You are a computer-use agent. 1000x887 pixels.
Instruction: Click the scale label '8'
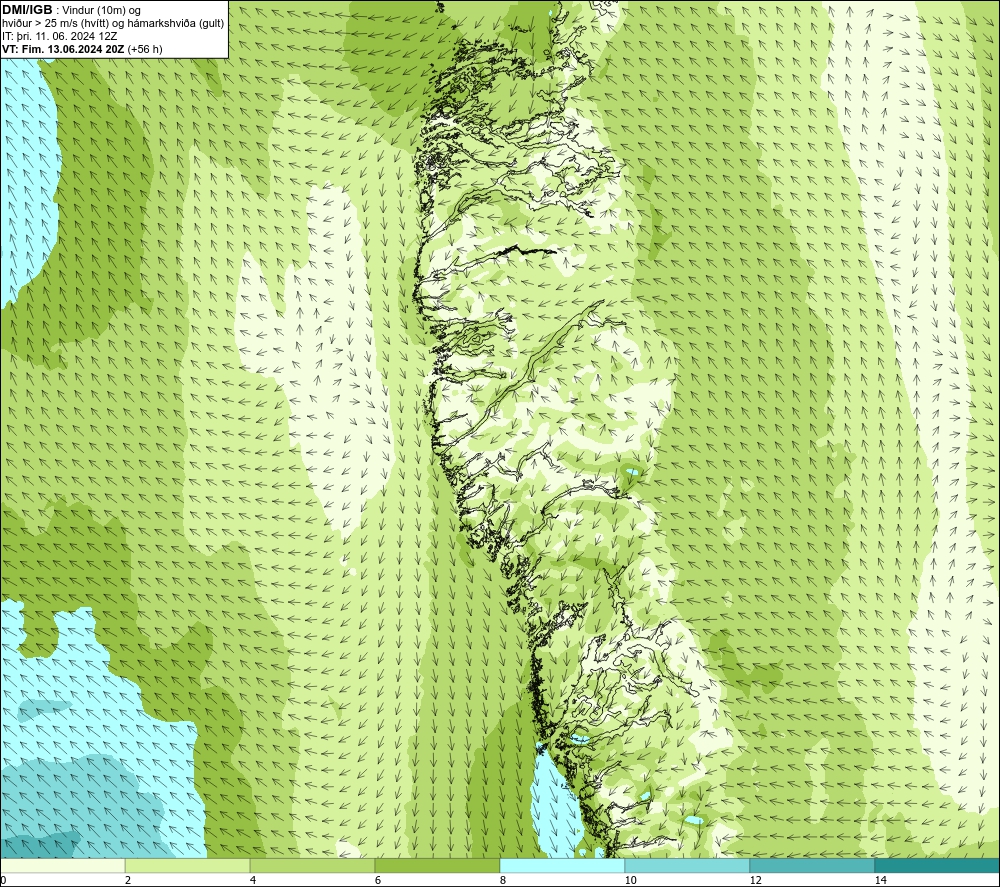pos(503,880)
